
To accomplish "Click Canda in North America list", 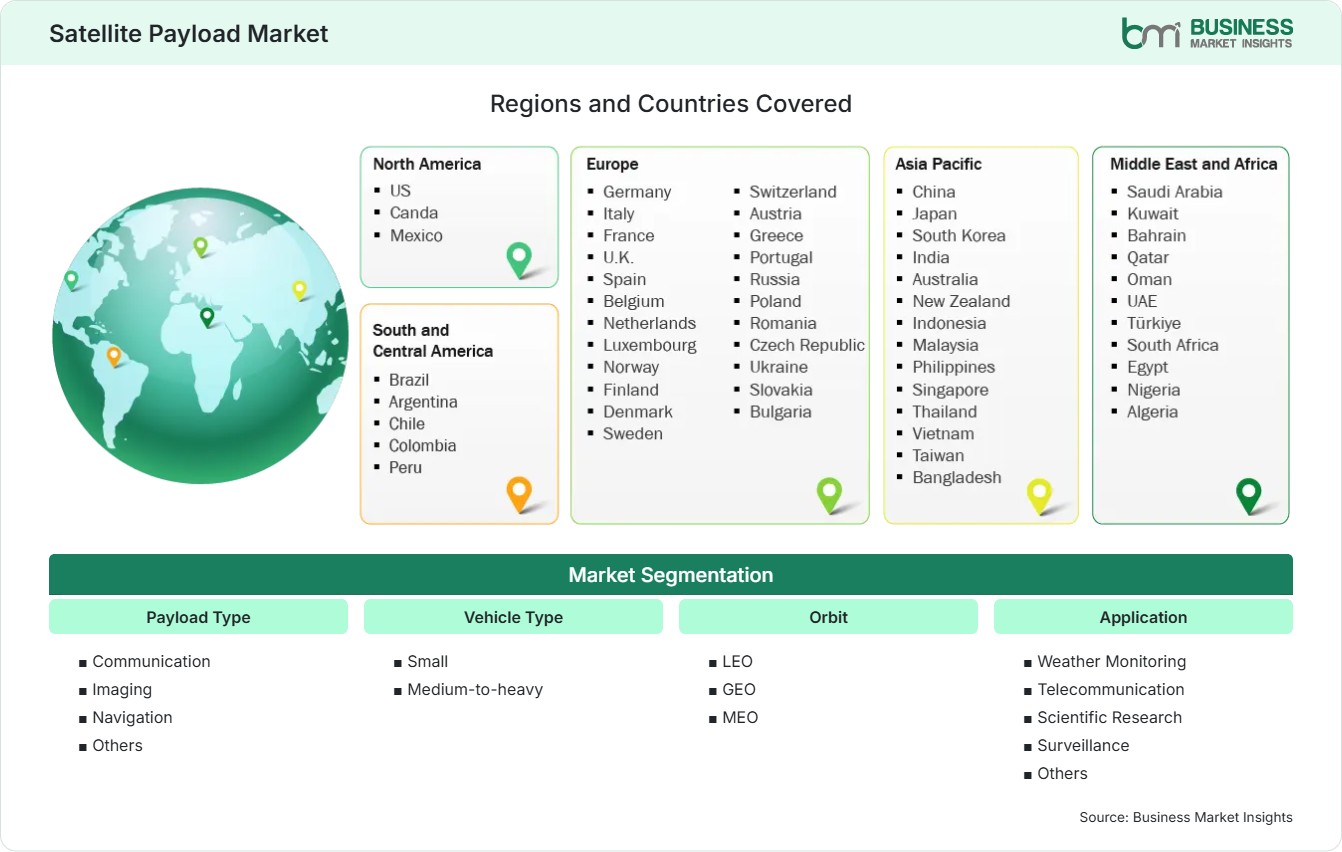I will [414, 212].
